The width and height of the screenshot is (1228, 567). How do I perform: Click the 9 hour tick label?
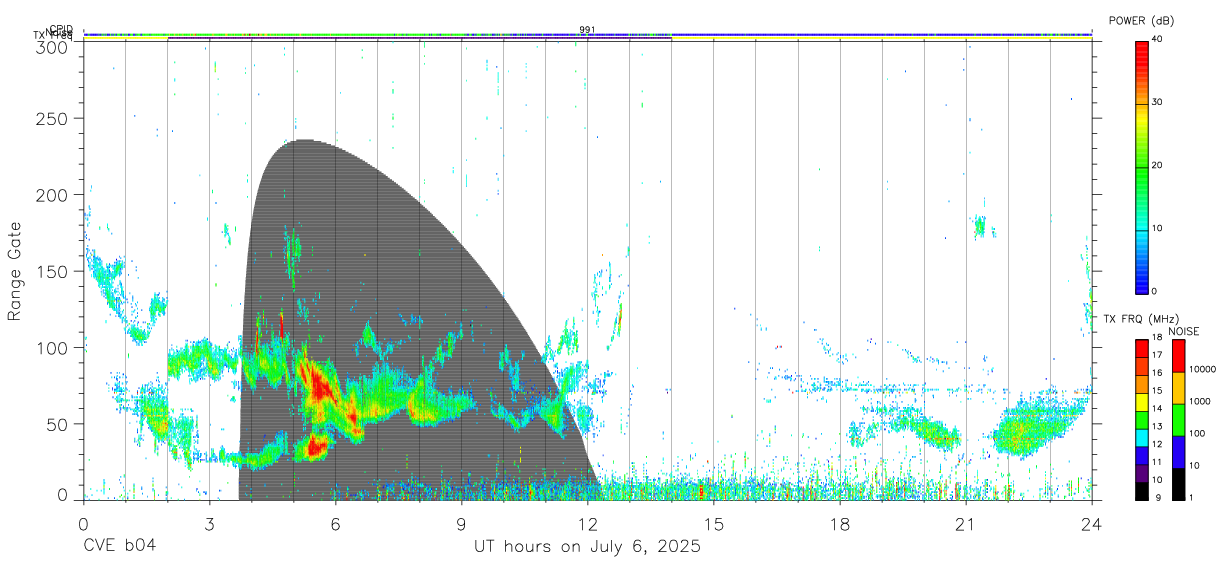coord(461,524)
